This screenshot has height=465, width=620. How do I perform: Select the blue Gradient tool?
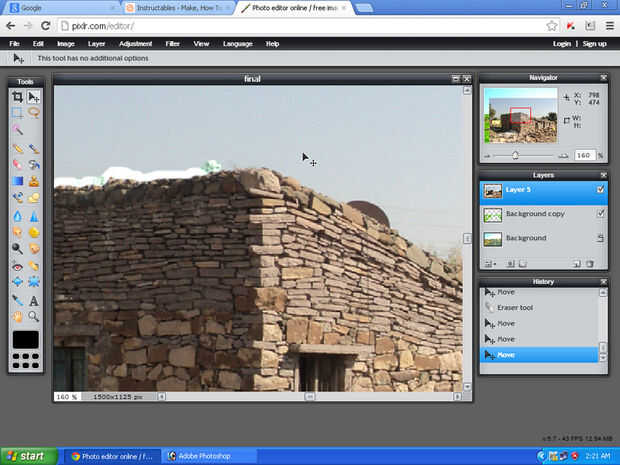[17, 181]
